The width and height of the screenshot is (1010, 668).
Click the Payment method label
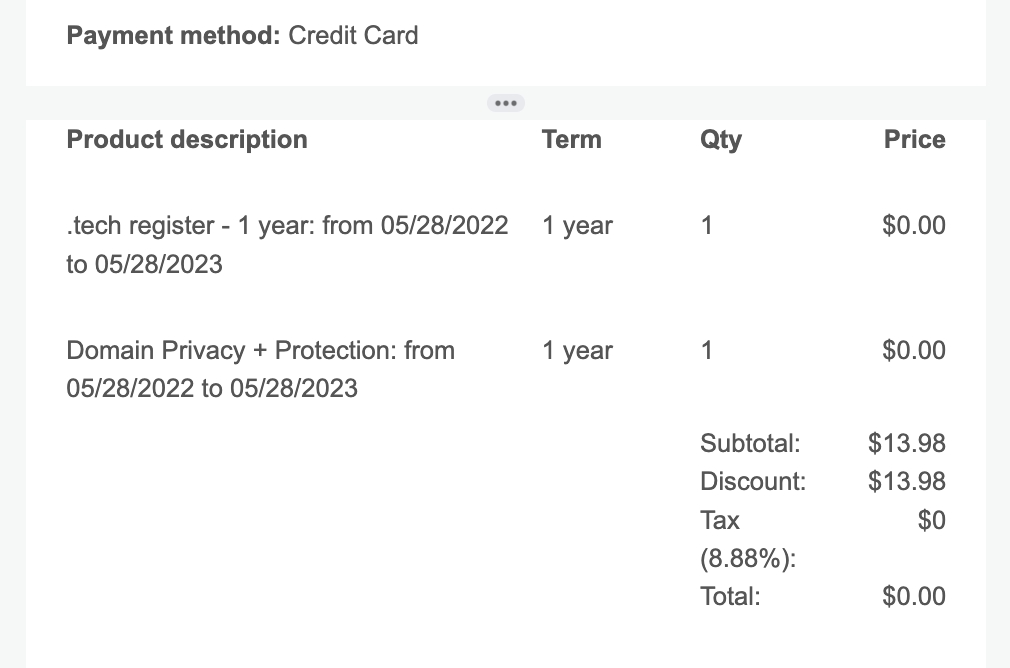point(173,35)
